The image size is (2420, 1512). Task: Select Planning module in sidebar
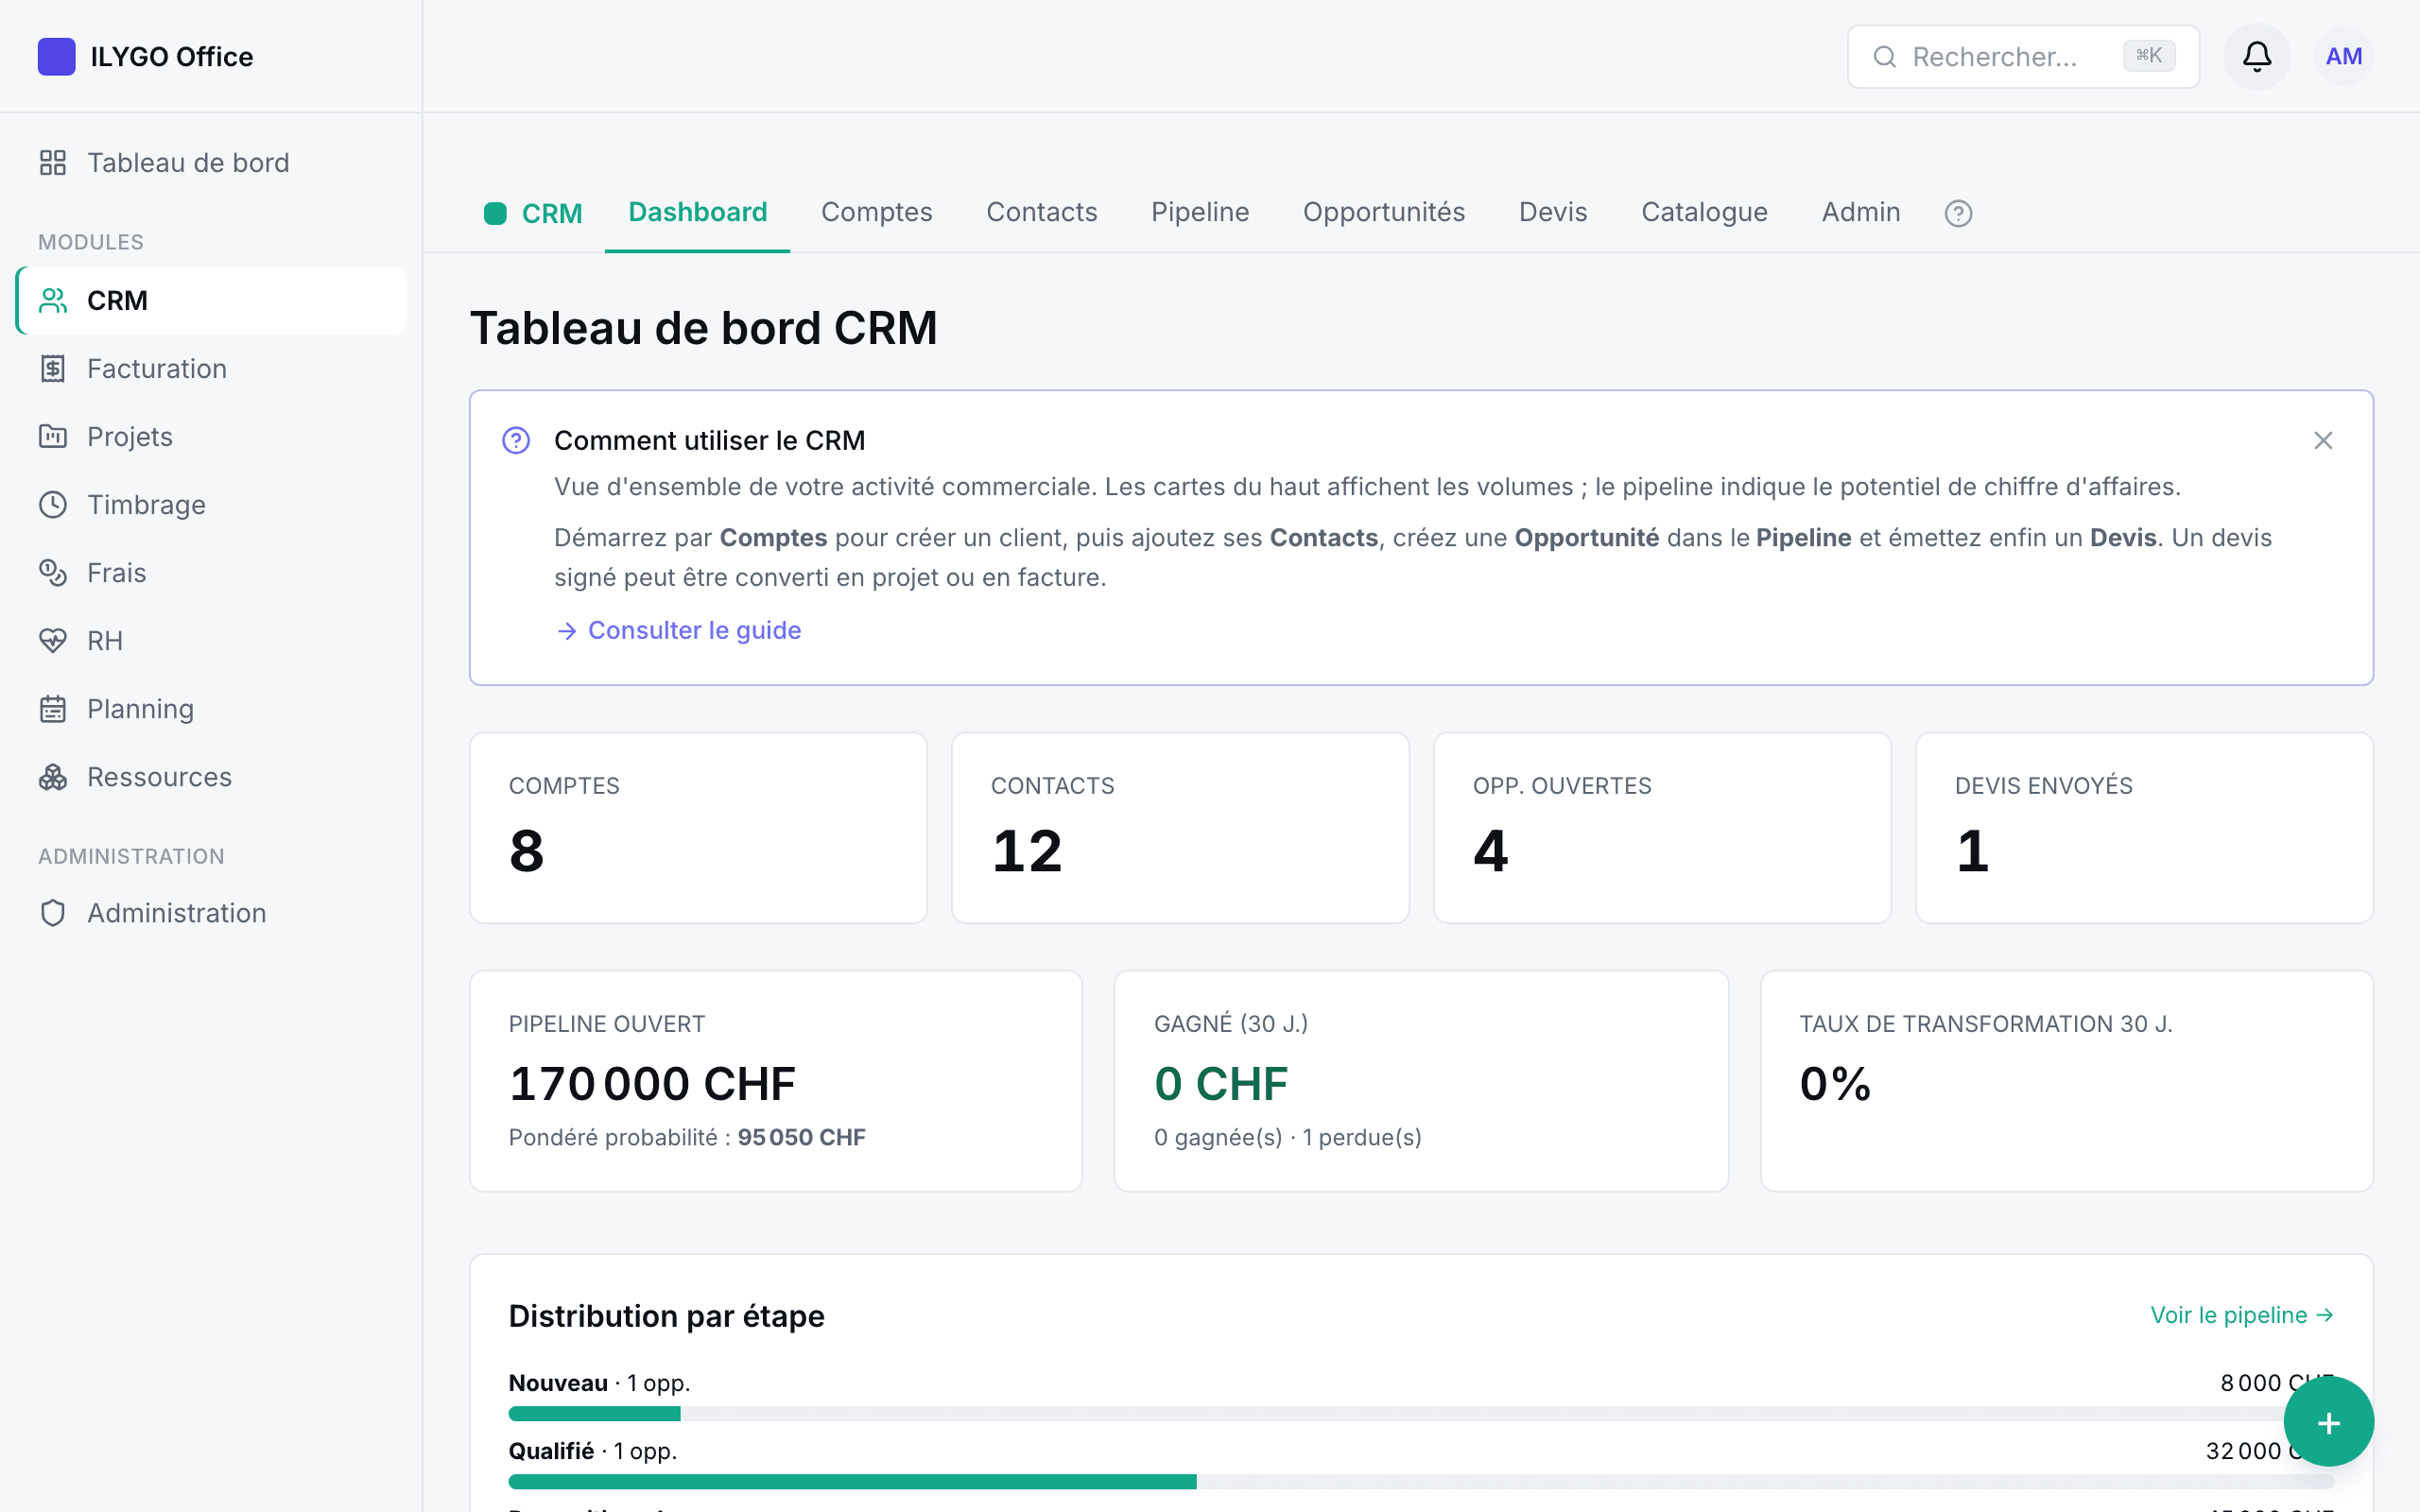[x=211, y=708]
